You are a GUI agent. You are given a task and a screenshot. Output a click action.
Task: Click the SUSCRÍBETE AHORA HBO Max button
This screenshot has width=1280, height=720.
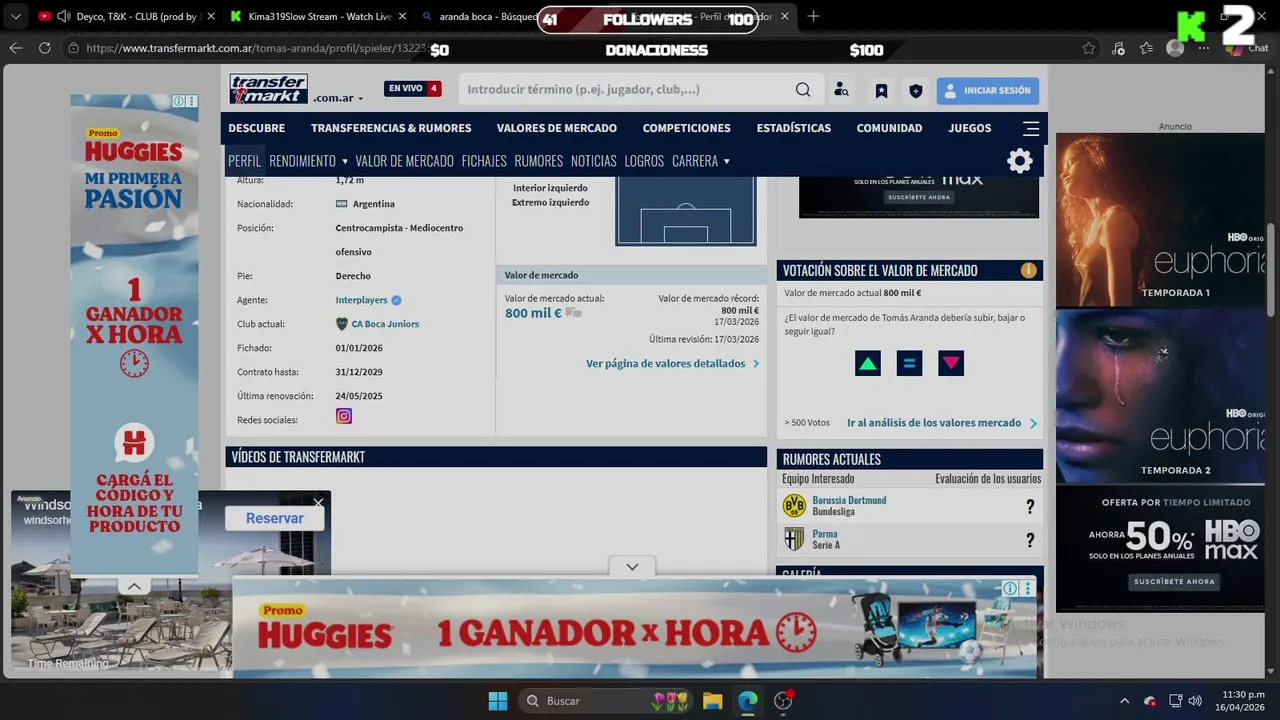(x=1174, y=582)
